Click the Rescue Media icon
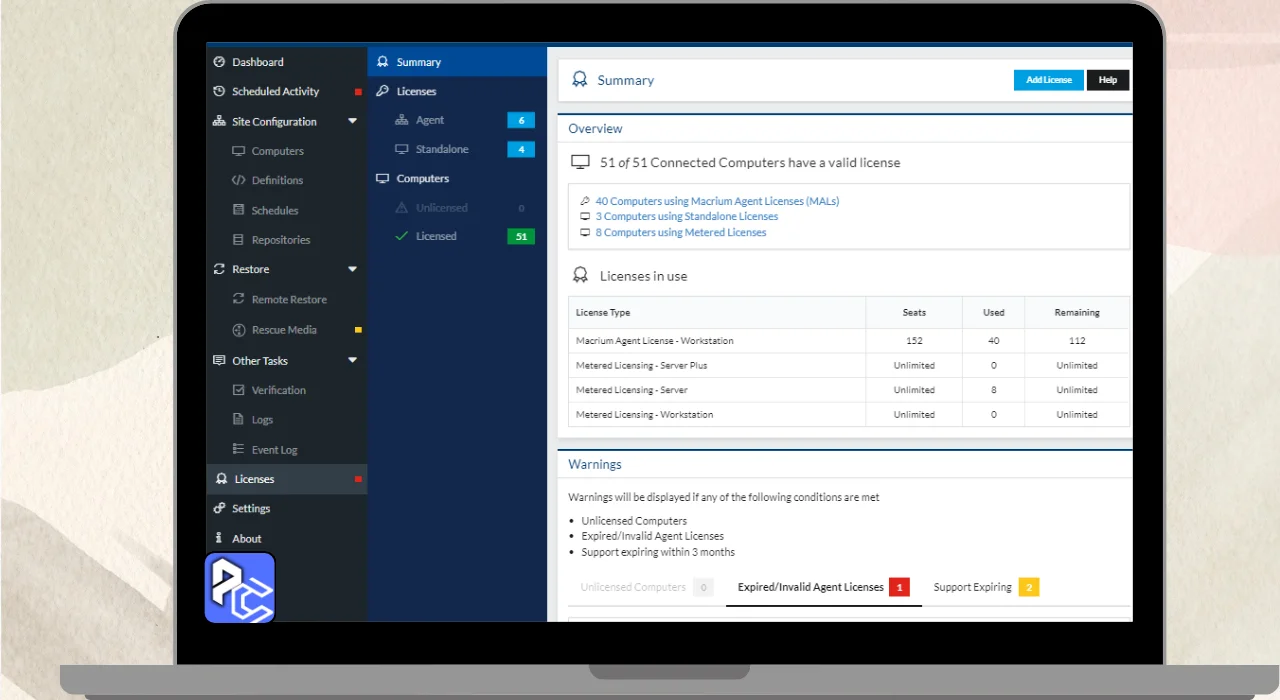 click(238, 330)
